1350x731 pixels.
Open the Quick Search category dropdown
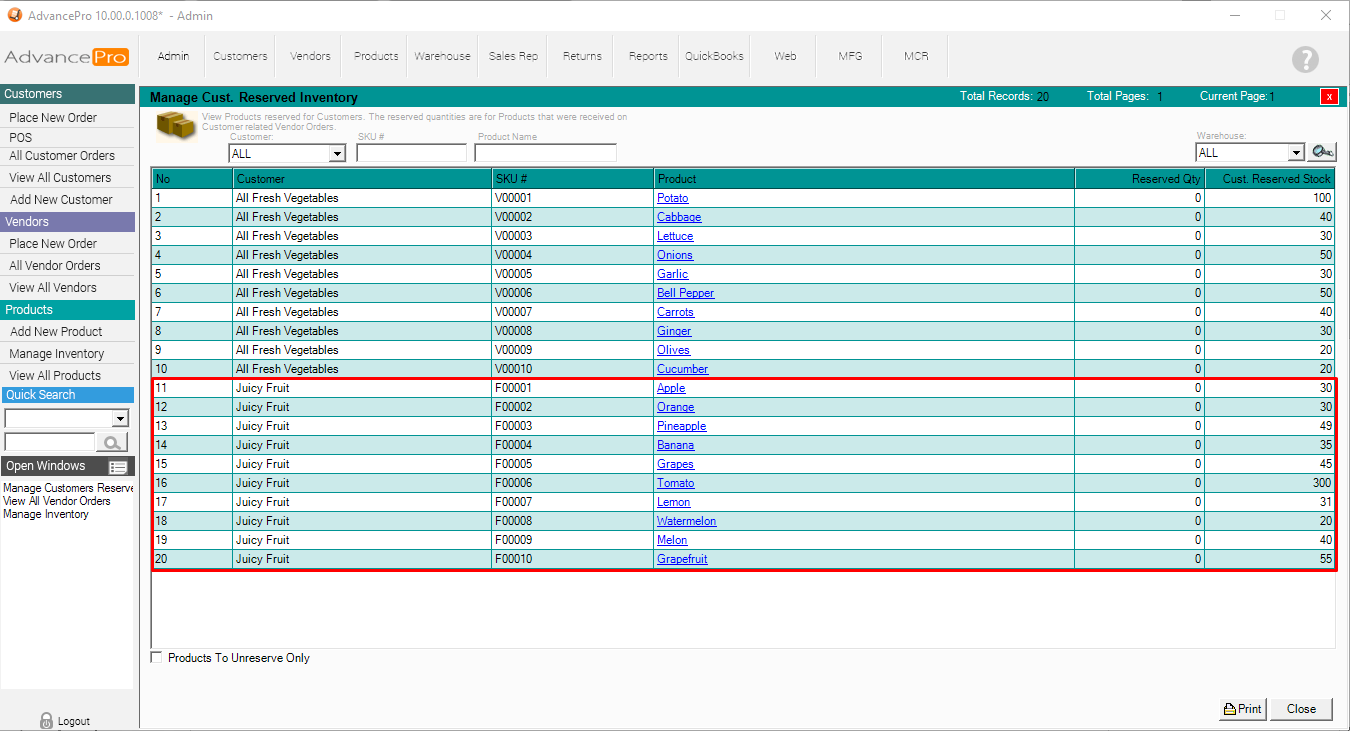[x=121, y=418]
